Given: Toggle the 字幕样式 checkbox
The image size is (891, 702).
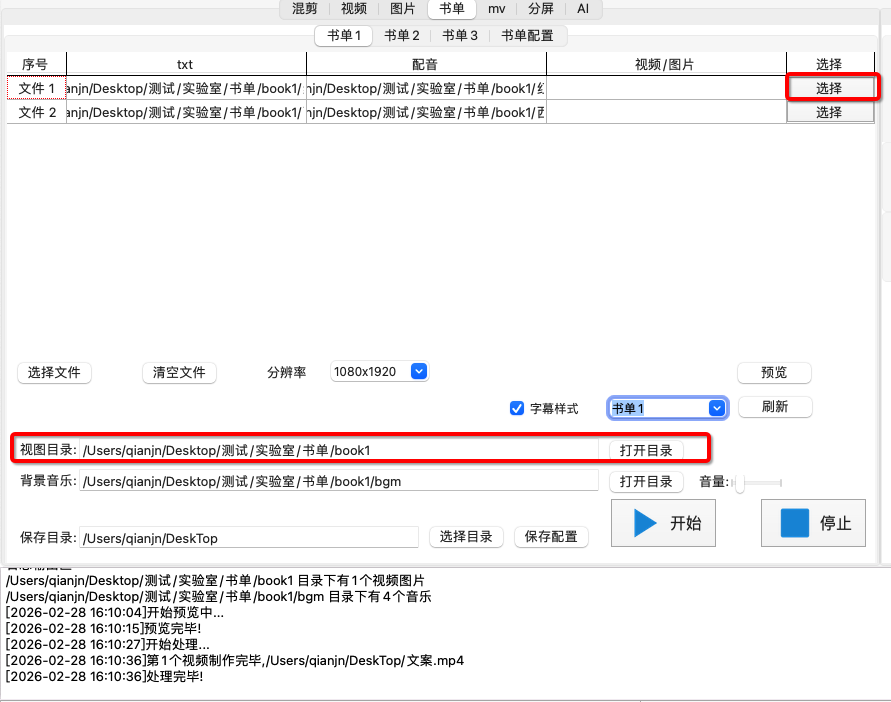Looking at the screenshot, I should pyautogui.click(x=517, y=408).
